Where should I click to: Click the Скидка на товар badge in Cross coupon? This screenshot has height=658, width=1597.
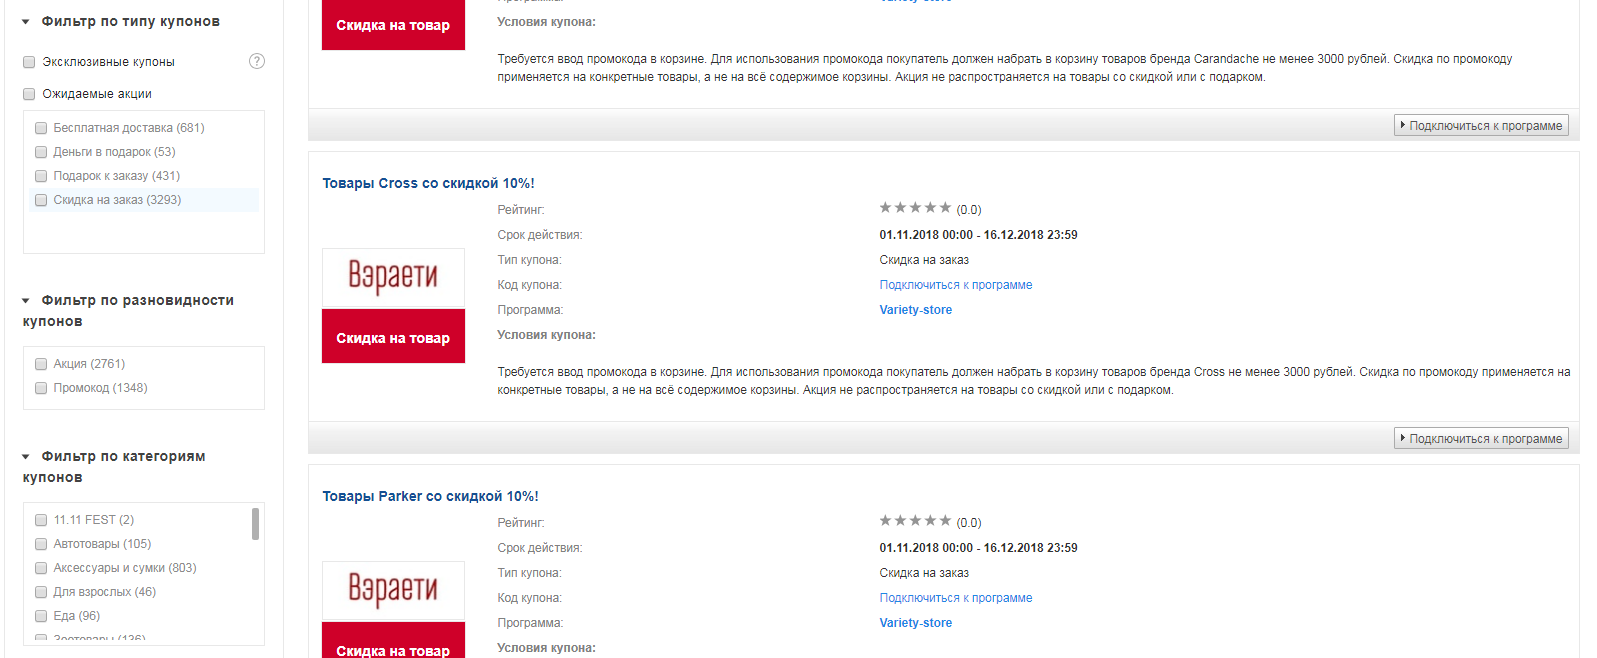[393, 337]
